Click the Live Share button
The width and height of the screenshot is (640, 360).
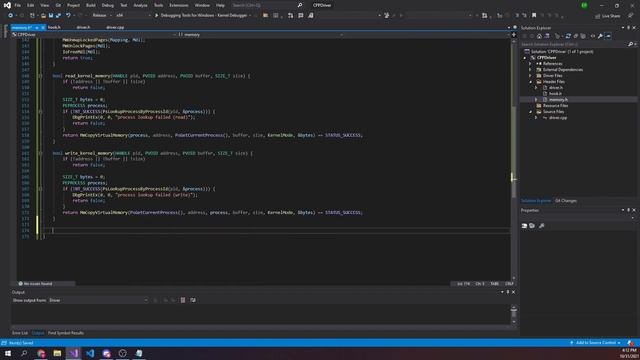coord(607,16)
